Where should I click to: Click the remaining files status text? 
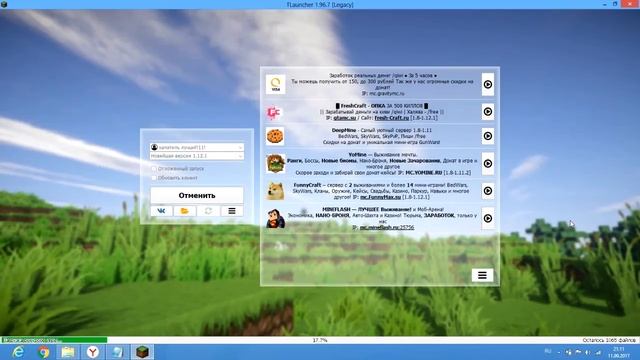pos(609,340)
